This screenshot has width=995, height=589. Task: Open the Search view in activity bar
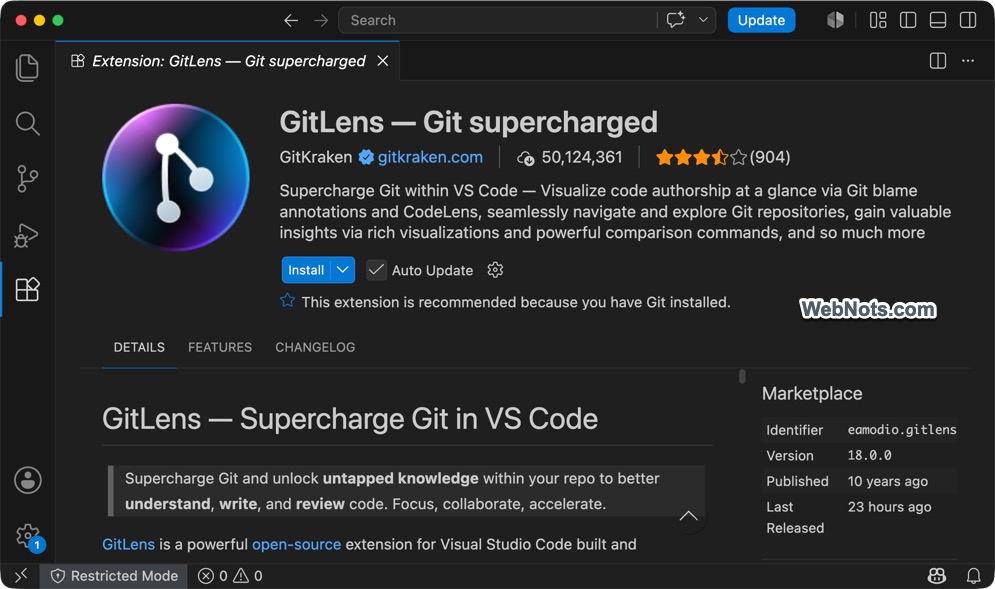click(x=27, y=123)
